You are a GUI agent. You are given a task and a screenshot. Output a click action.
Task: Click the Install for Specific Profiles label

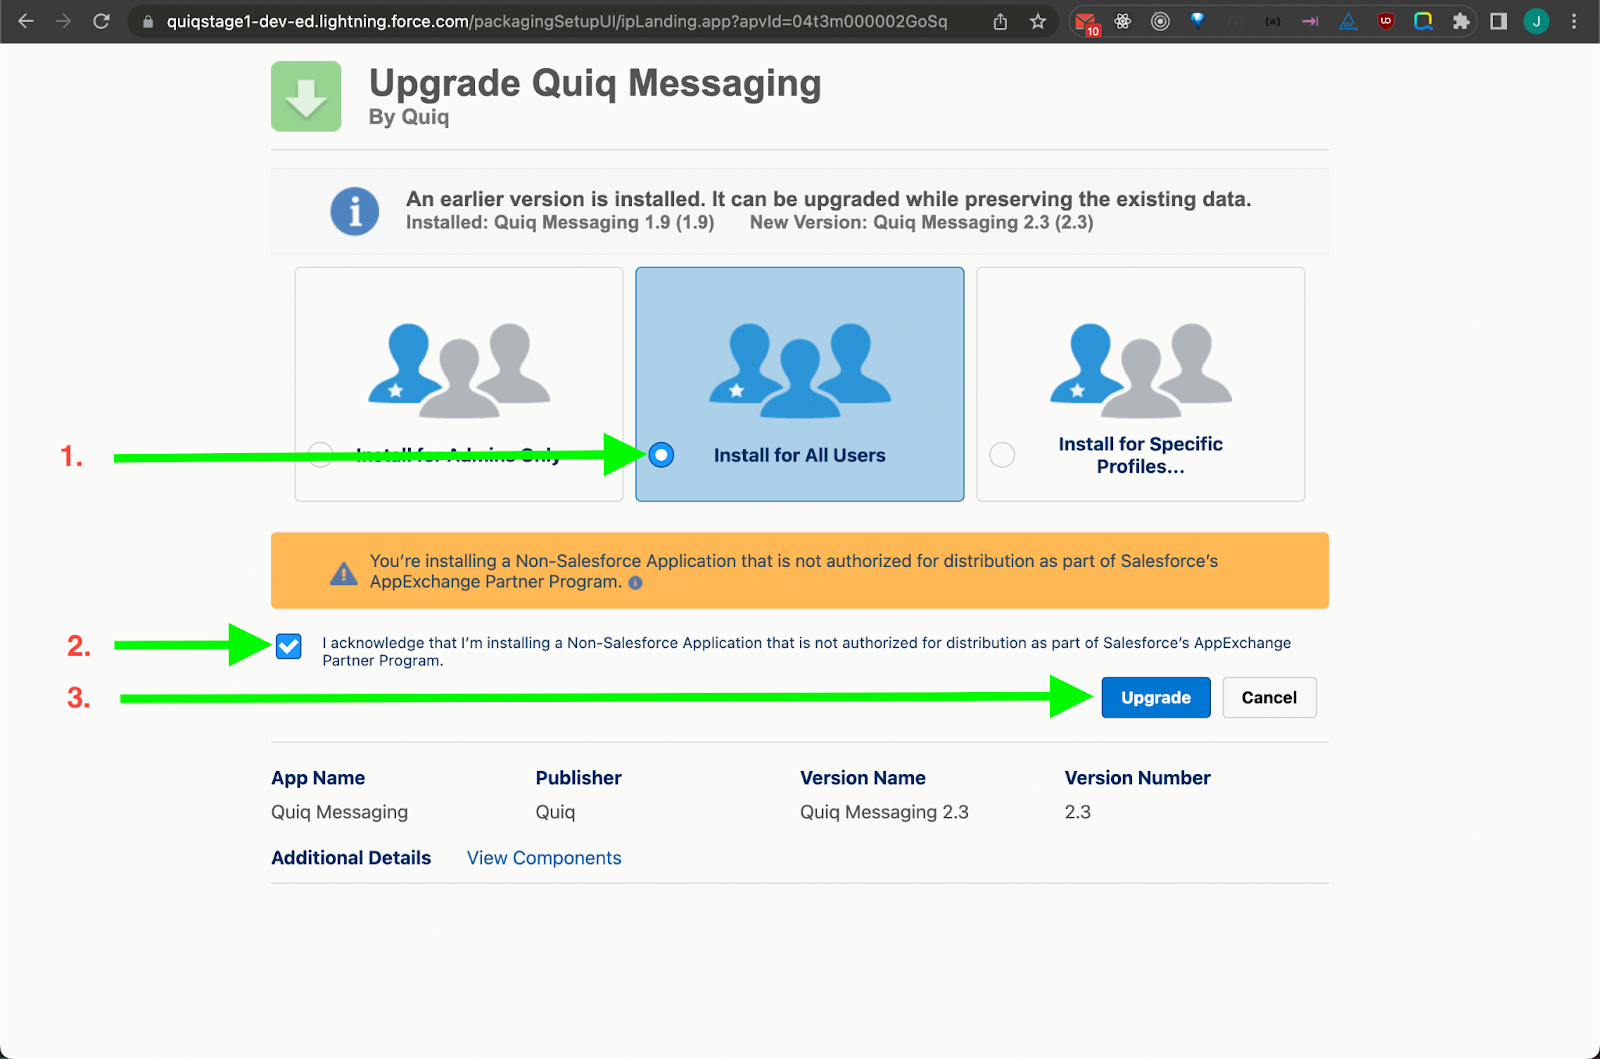[1140, 455]
